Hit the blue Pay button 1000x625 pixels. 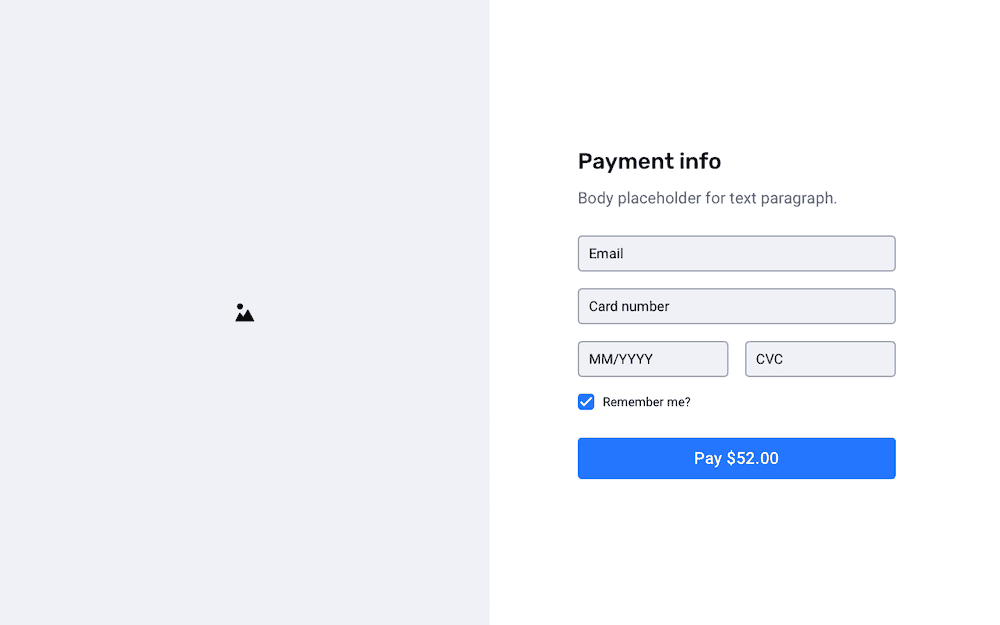pyautogui.click(x=737, y=458)
